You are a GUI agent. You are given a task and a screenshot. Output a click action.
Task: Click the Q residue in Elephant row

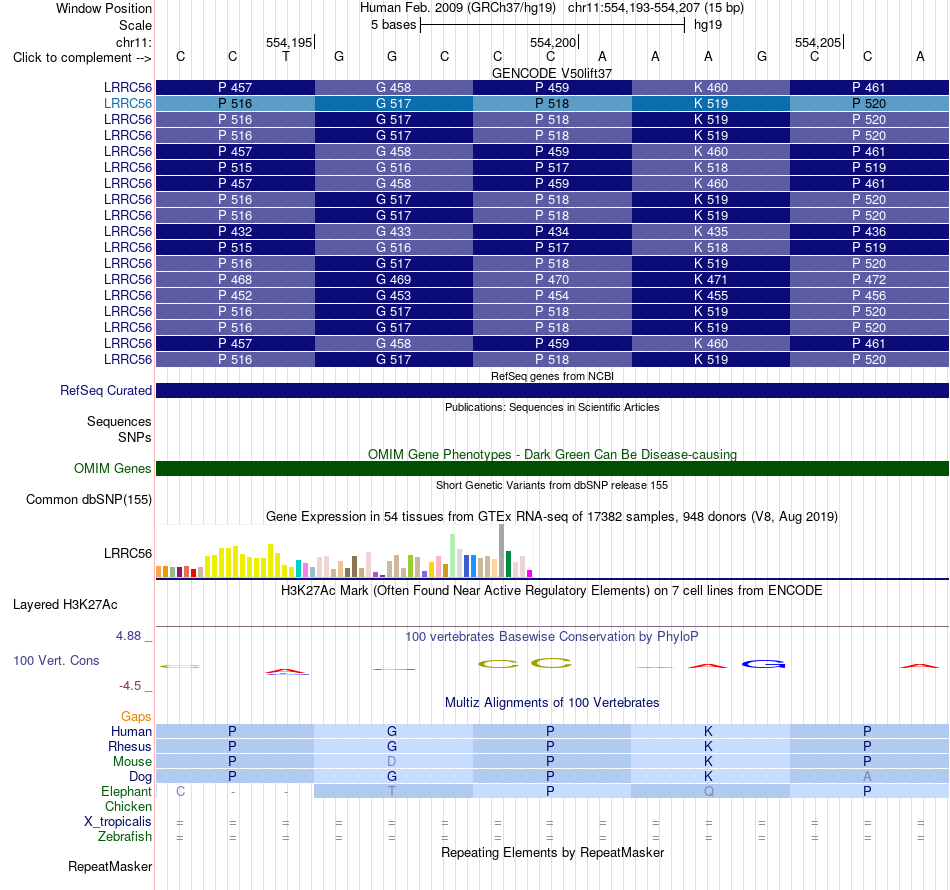click(709, 791)
